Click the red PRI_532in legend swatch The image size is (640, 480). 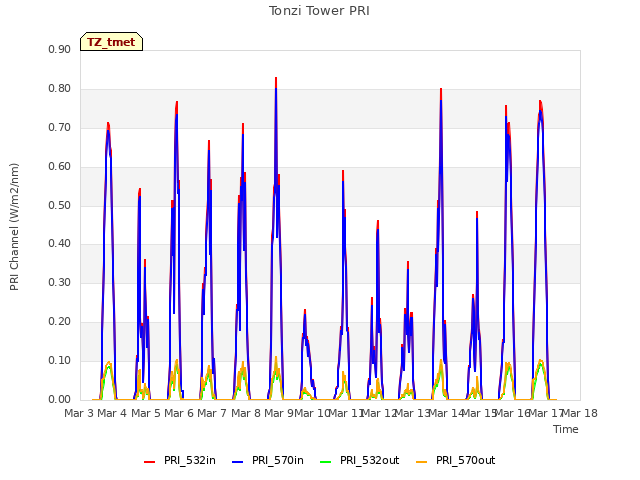click(x=149, y=461)
